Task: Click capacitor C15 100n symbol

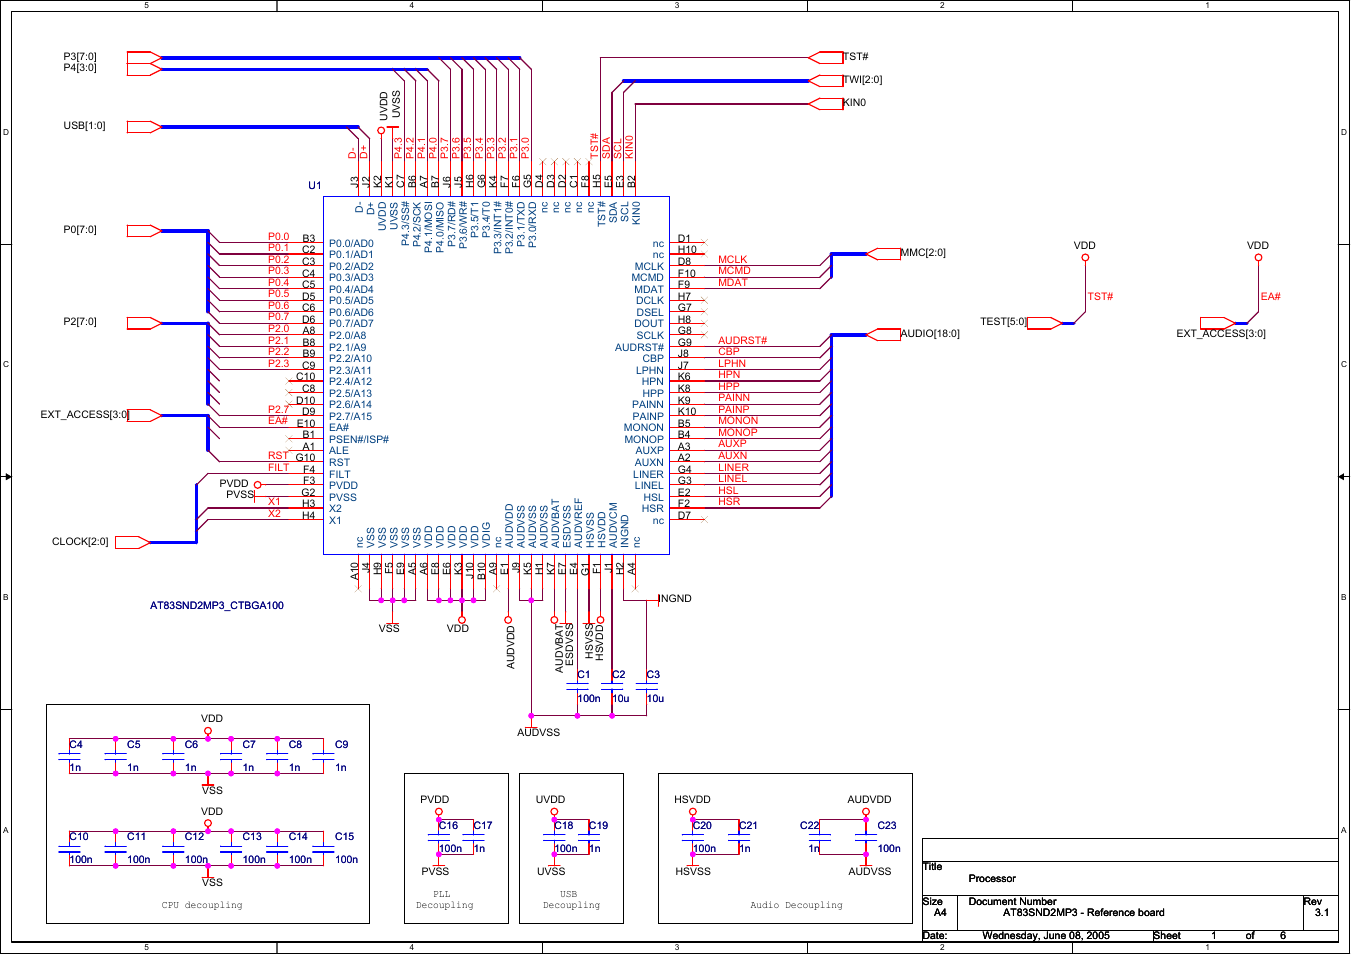Action: pos(323,848)
